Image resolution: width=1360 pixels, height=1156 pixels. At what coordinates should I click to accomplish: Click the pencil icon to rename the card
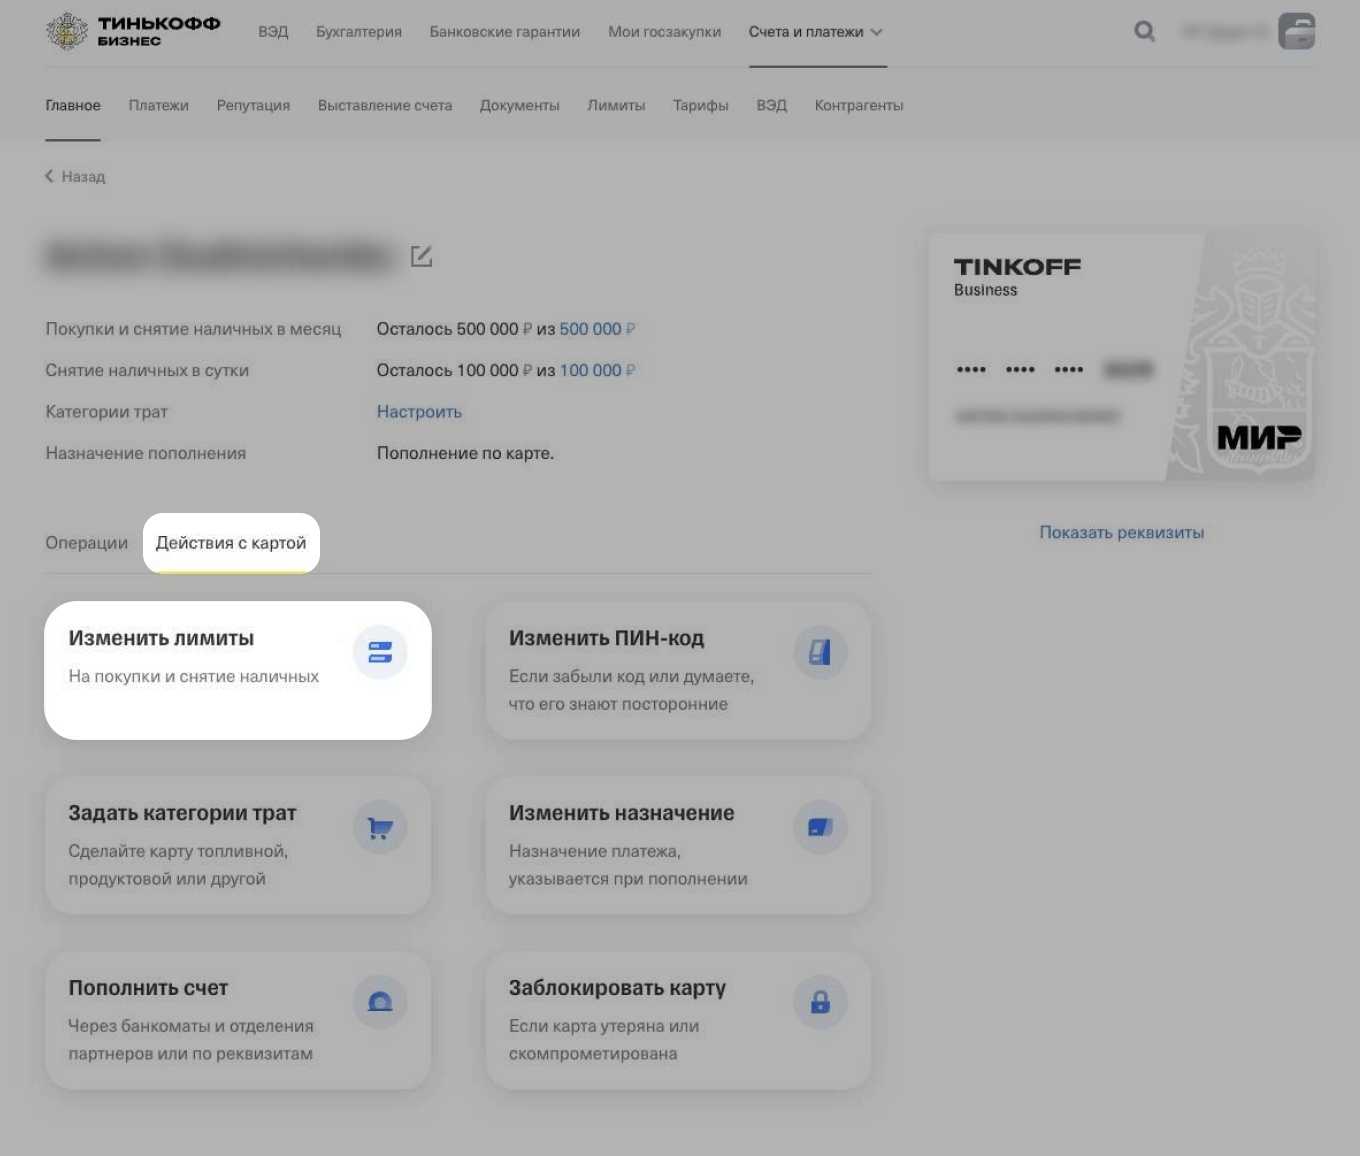pyautogui.click(x=421, y=256)
